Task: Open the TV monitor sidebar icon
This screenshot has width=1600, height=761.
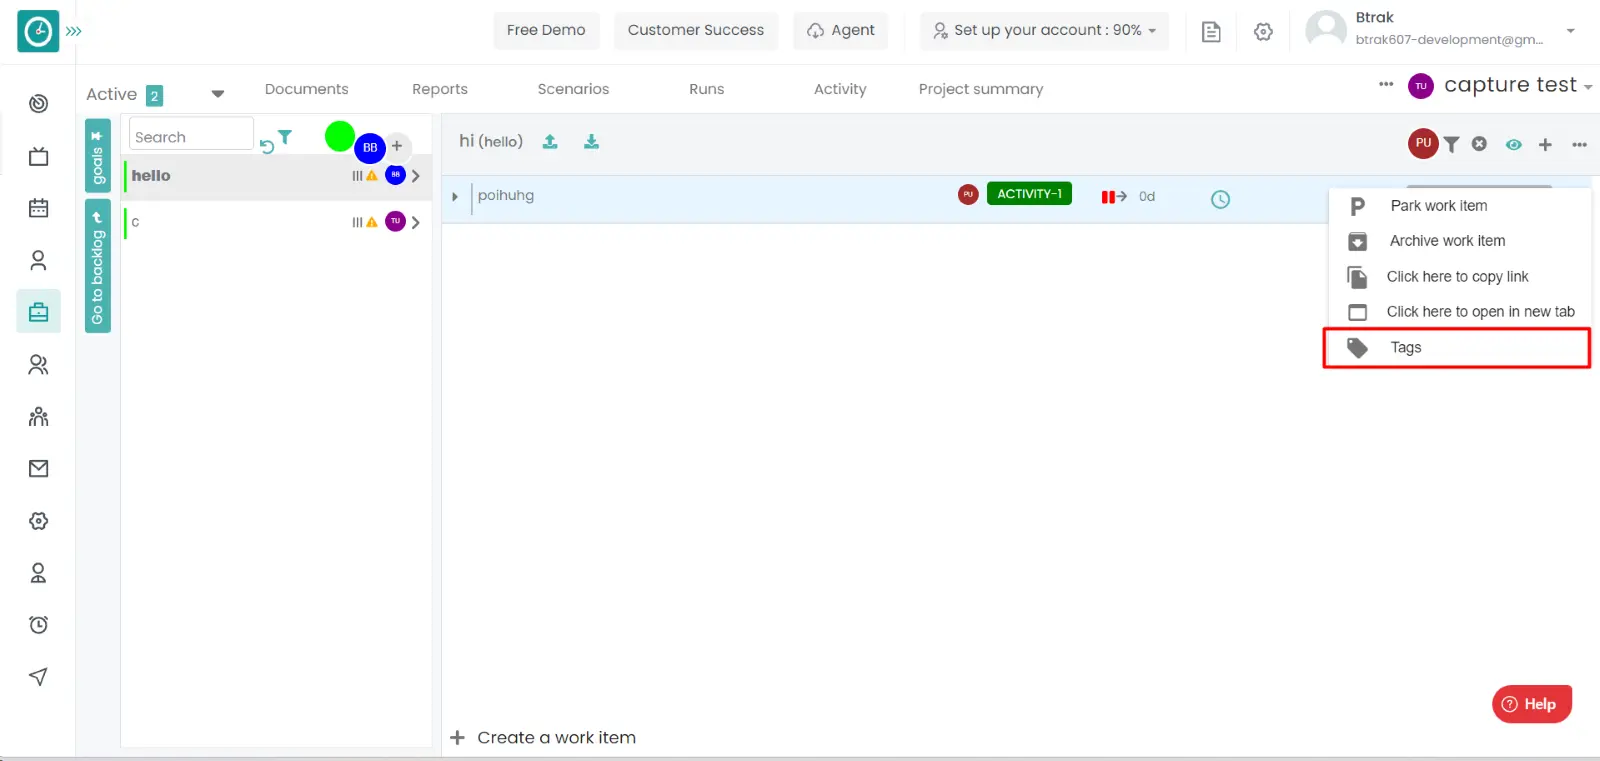Action: click(38, 156)
